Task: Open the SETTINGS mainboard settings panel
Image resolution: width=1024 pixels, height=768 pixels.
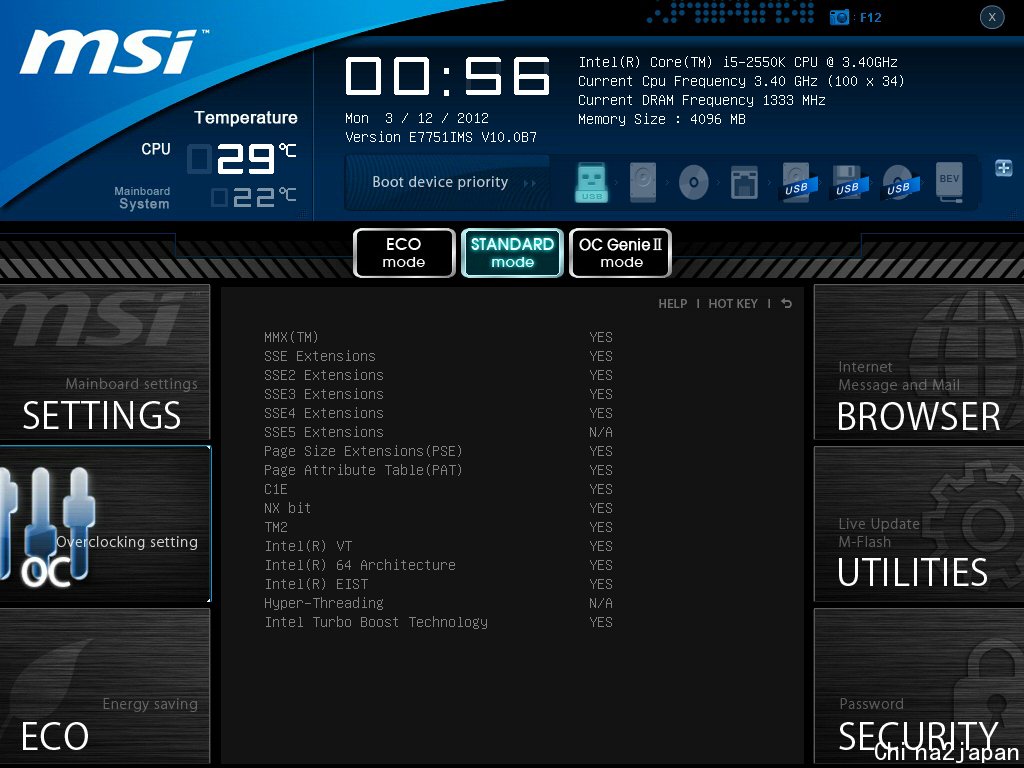Action: pos(104,362)
